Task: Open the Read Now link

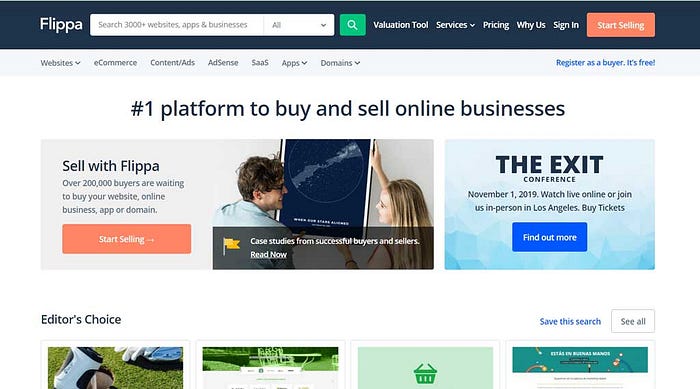Action: tap(268, 255)
